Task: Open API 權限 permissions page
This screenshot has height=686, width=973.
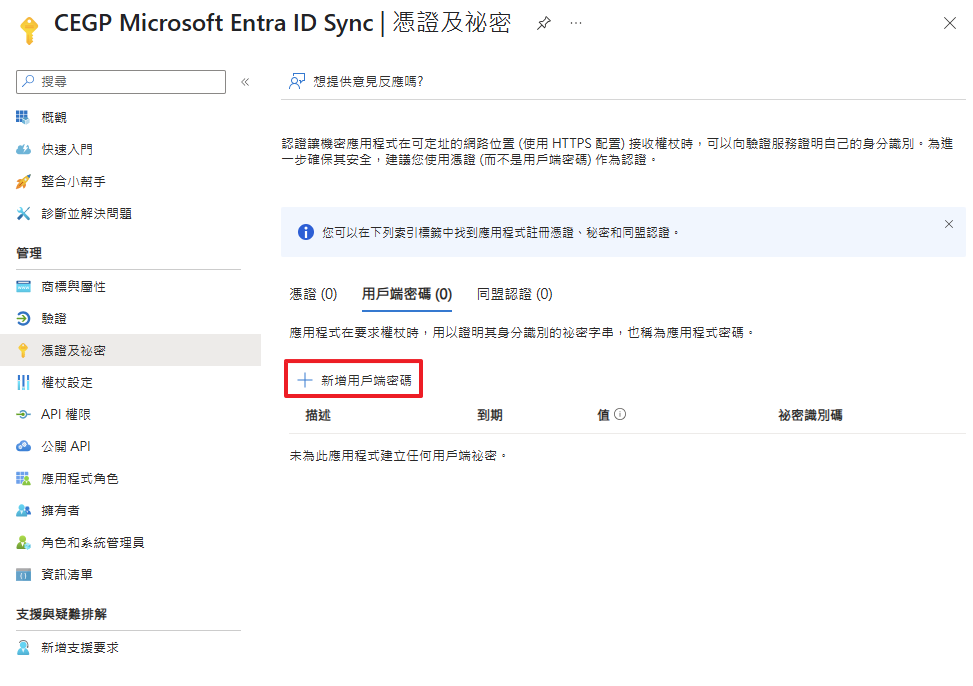Action: [66, 415]
